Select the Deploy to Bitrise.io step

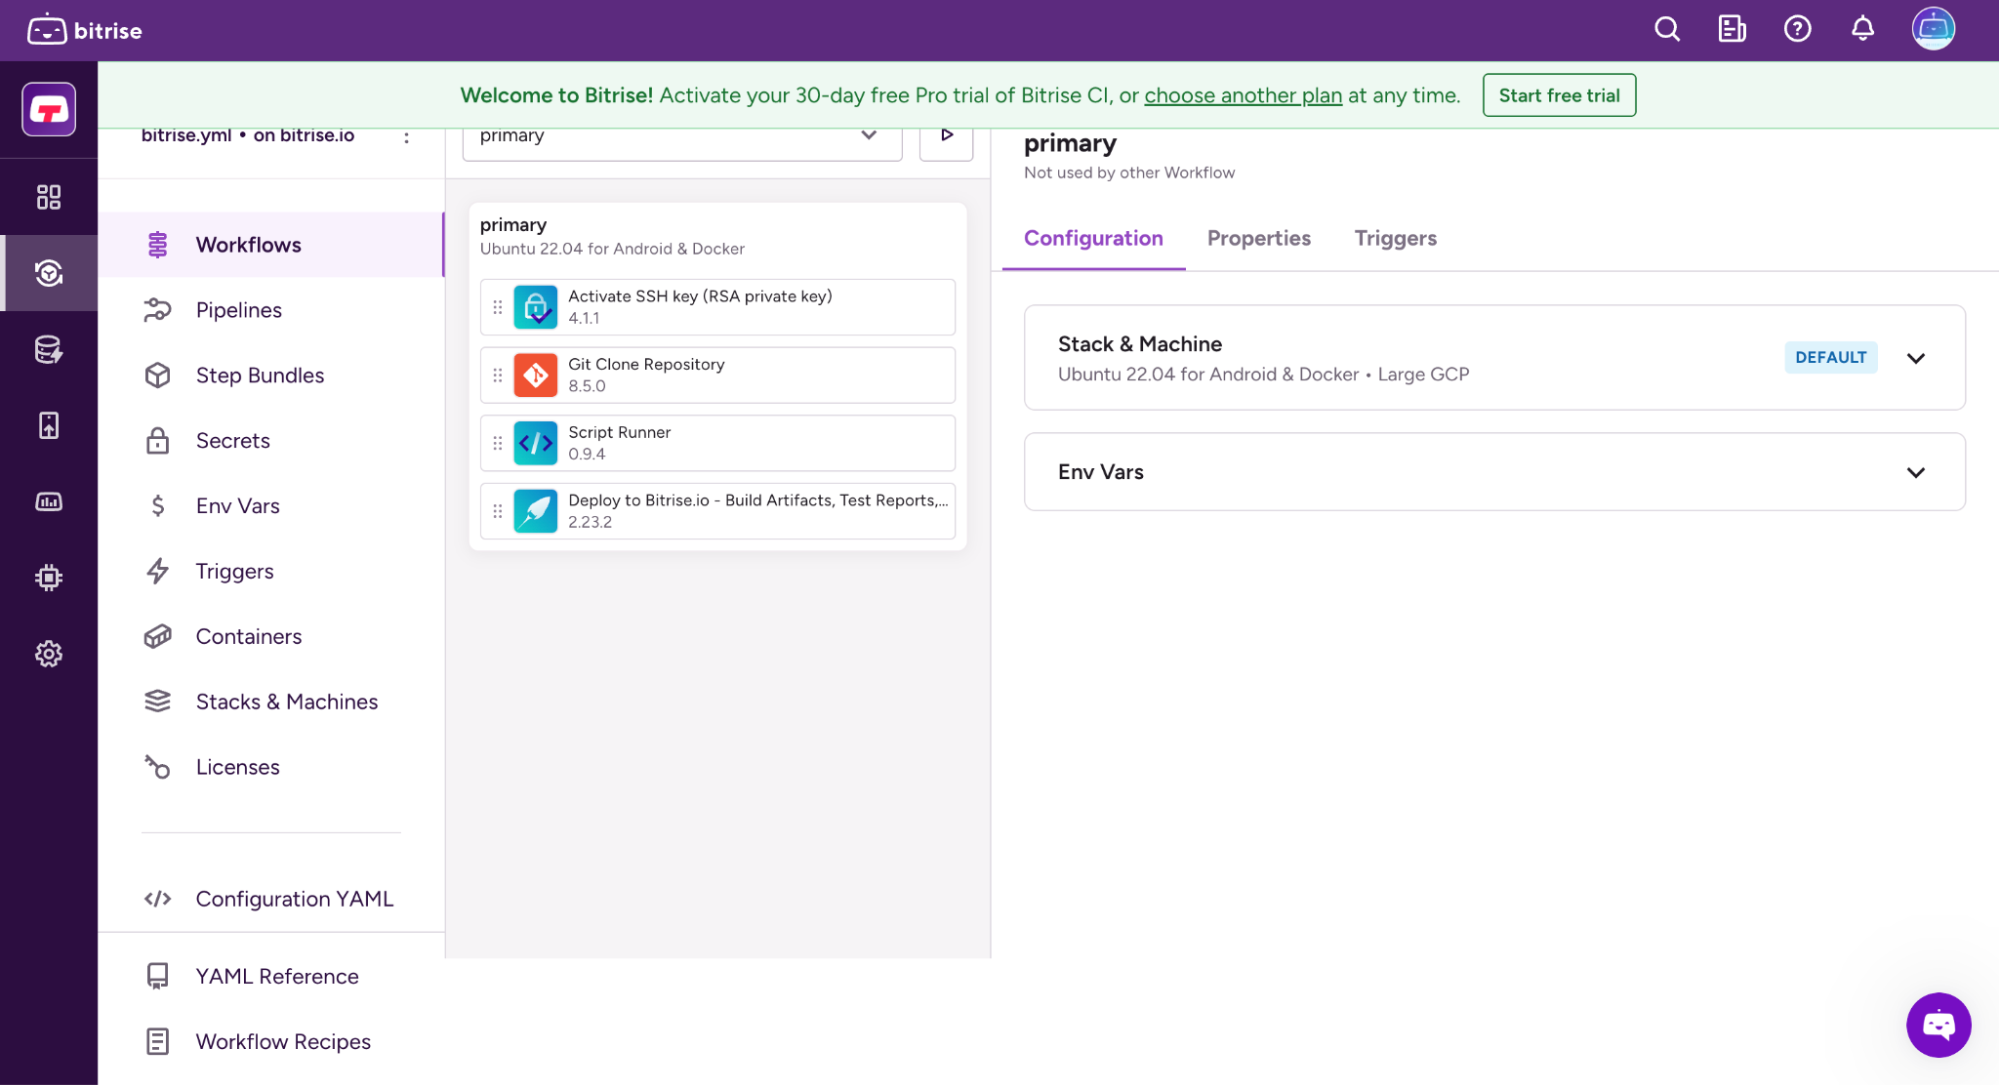(x=717, y=511)
